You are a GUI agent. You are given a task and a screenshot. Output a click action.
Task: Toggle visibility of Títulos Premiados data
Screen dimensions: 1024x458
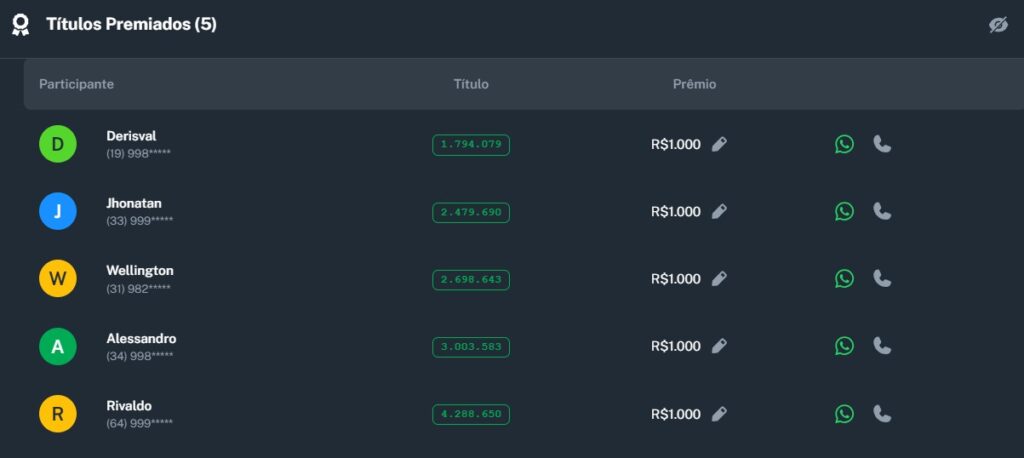point(998,25)
